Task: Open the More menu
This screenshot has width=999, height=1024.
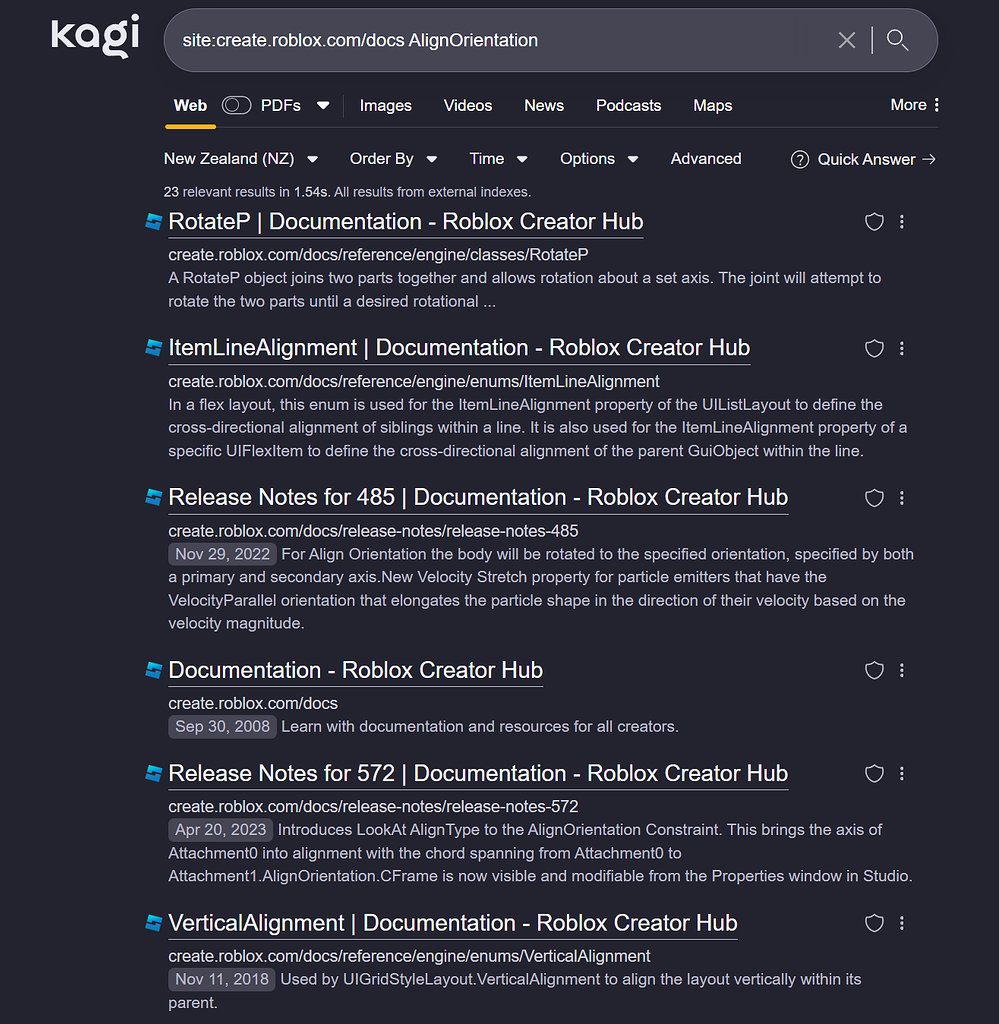Action: point(914,104)
